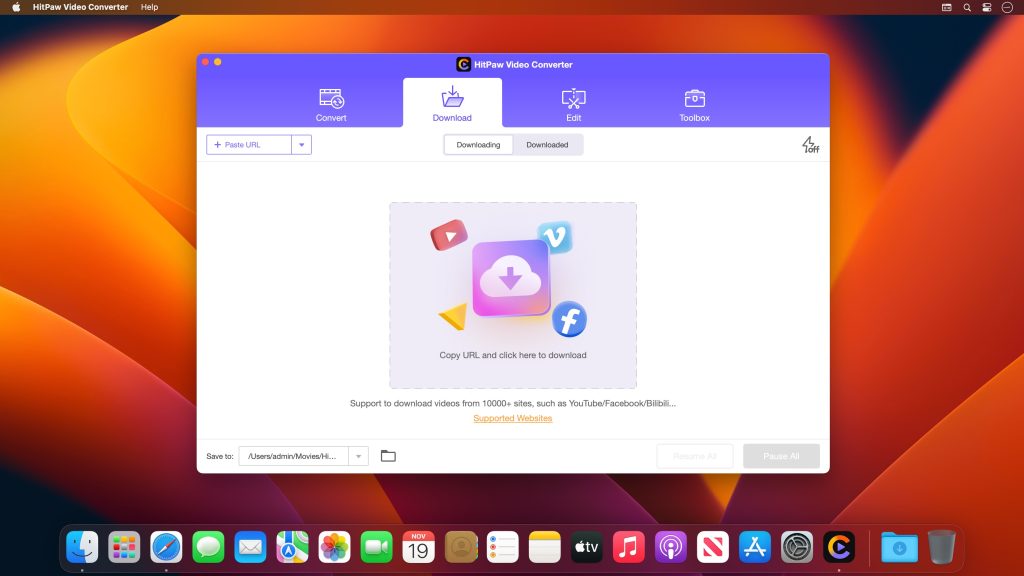This screenshot has height=576, width=1024.
Task: Expand the date on the Dock calendar icon
Action: [418, 547]
